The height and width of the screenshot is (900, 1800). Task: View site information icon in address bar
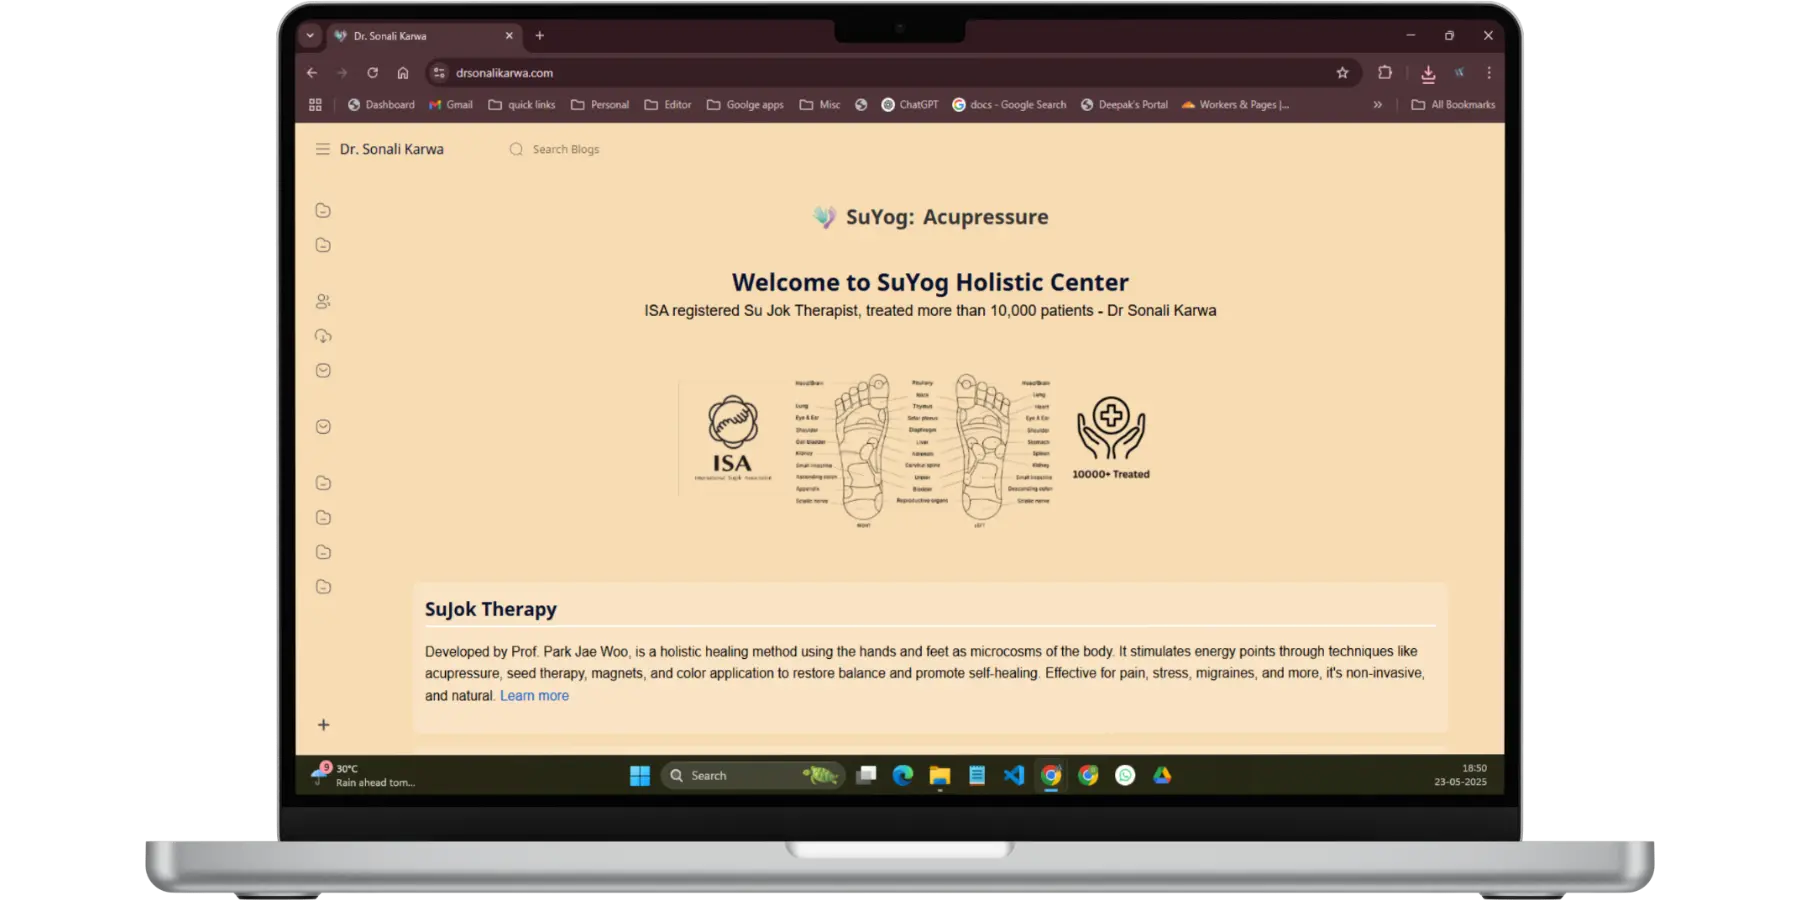439,73
